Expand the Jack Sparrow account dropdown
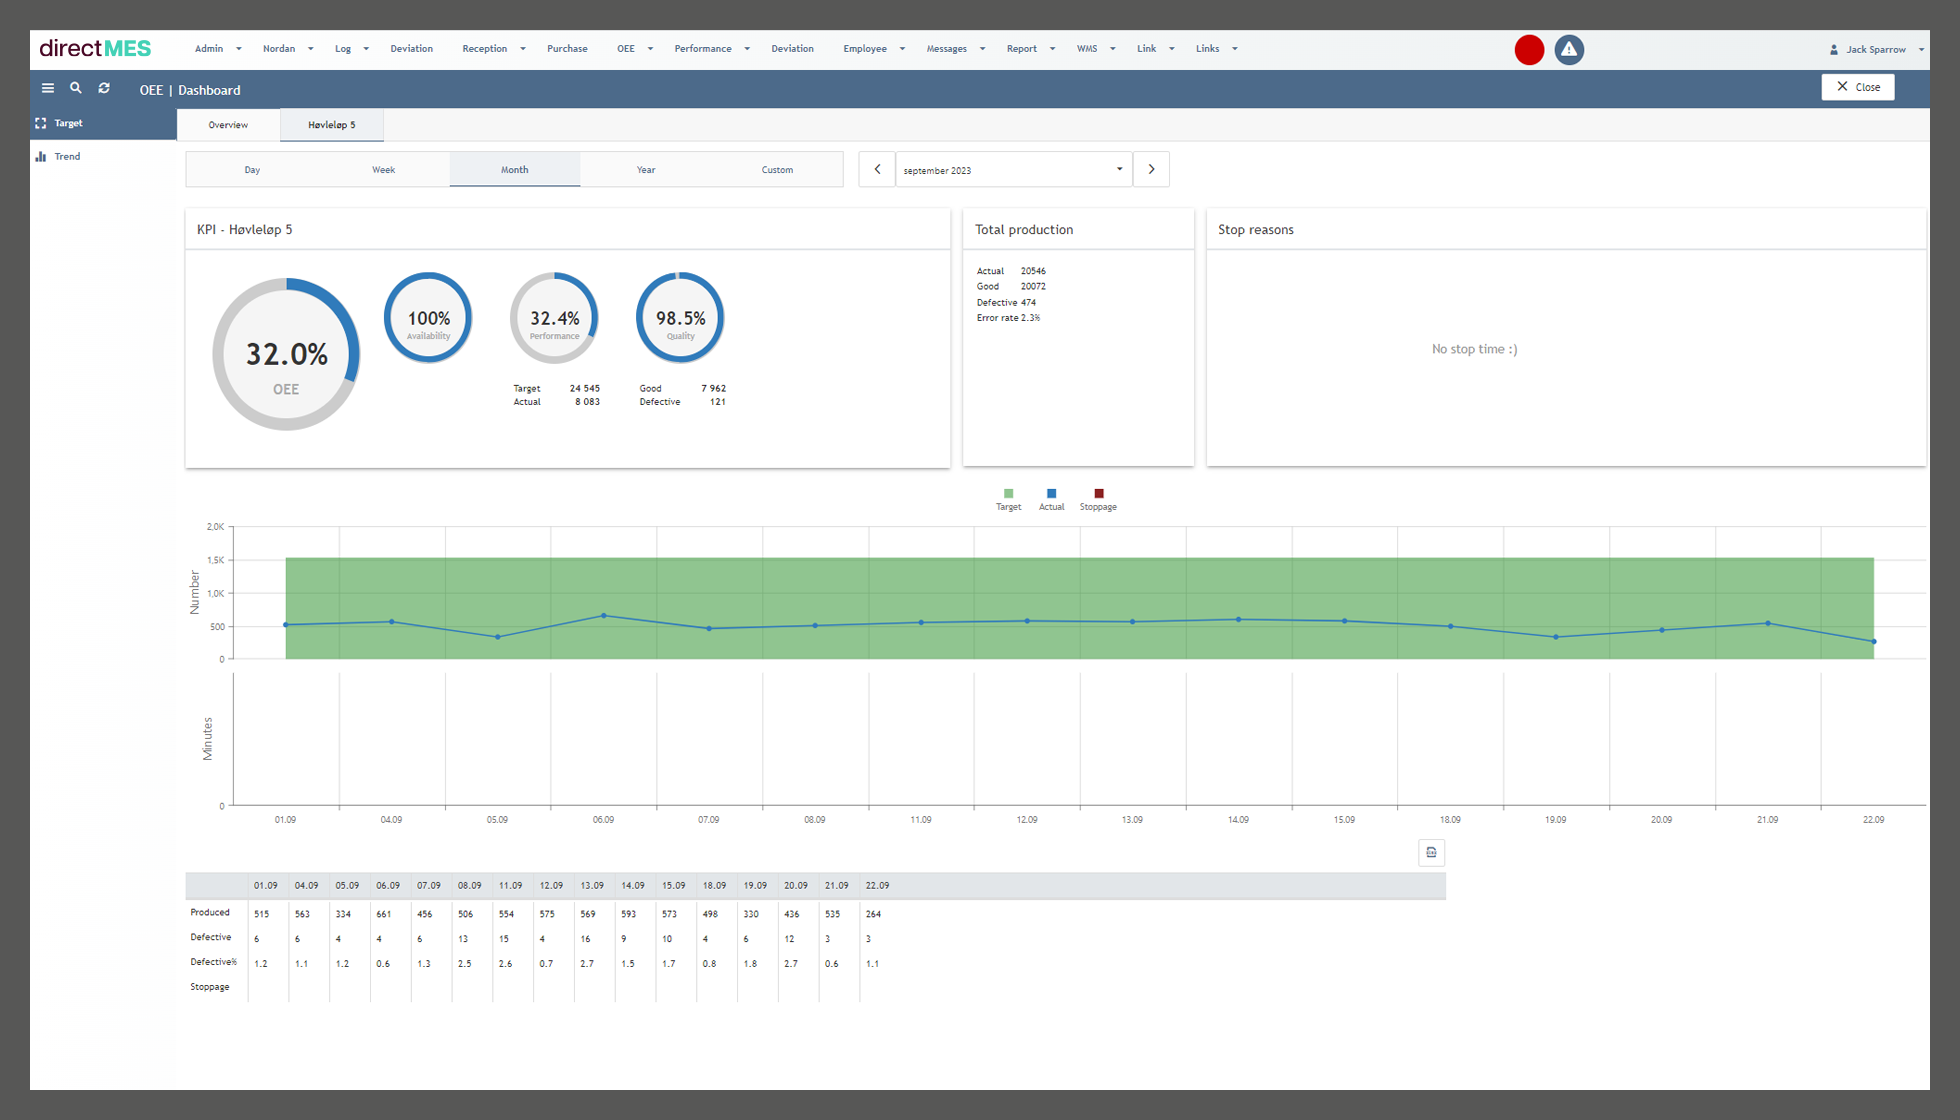The height and width of the screenshot is (1120, 1960). click(x=1875, y=49)
